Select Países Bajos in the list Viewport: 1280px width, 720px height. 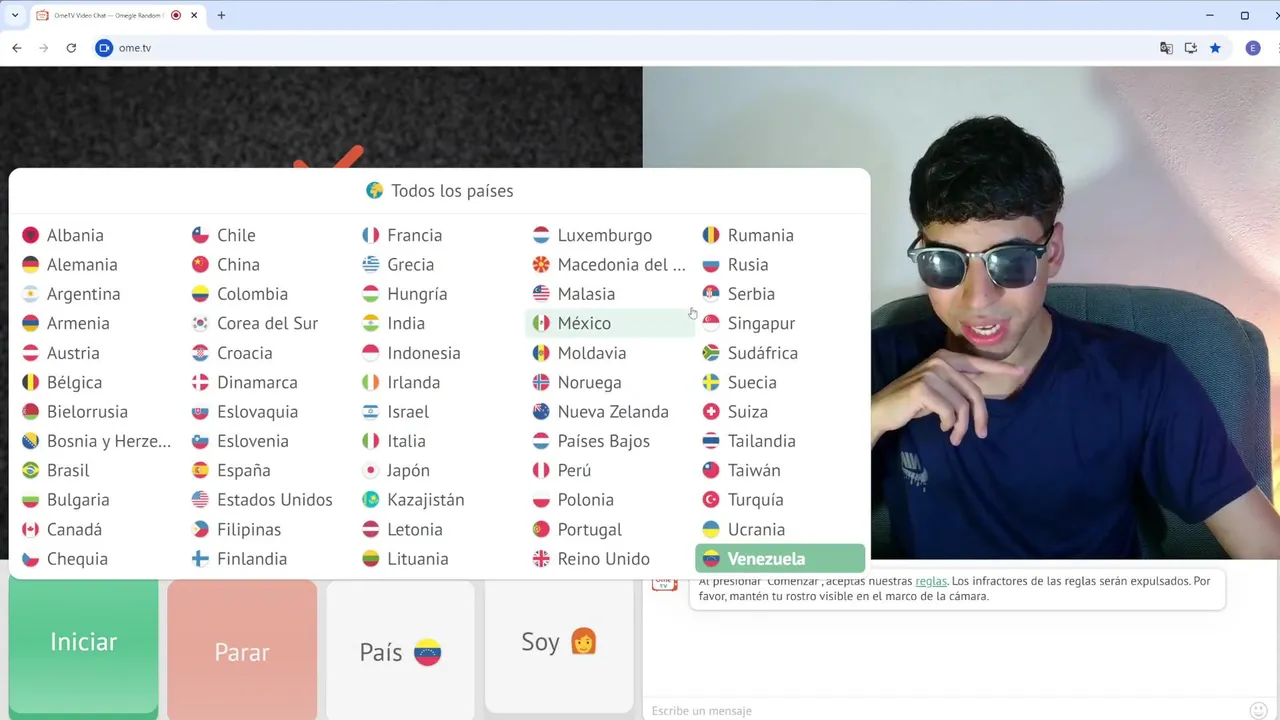click(x=610, y=441)
